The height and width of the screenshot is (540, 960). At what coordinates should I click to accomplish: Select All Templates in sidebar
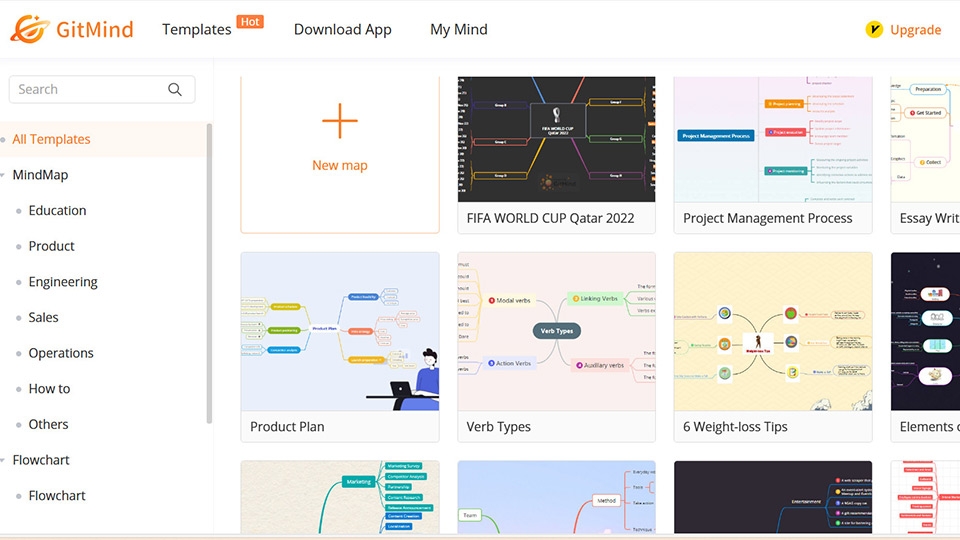pyautogui.click(x=51, y=139)
